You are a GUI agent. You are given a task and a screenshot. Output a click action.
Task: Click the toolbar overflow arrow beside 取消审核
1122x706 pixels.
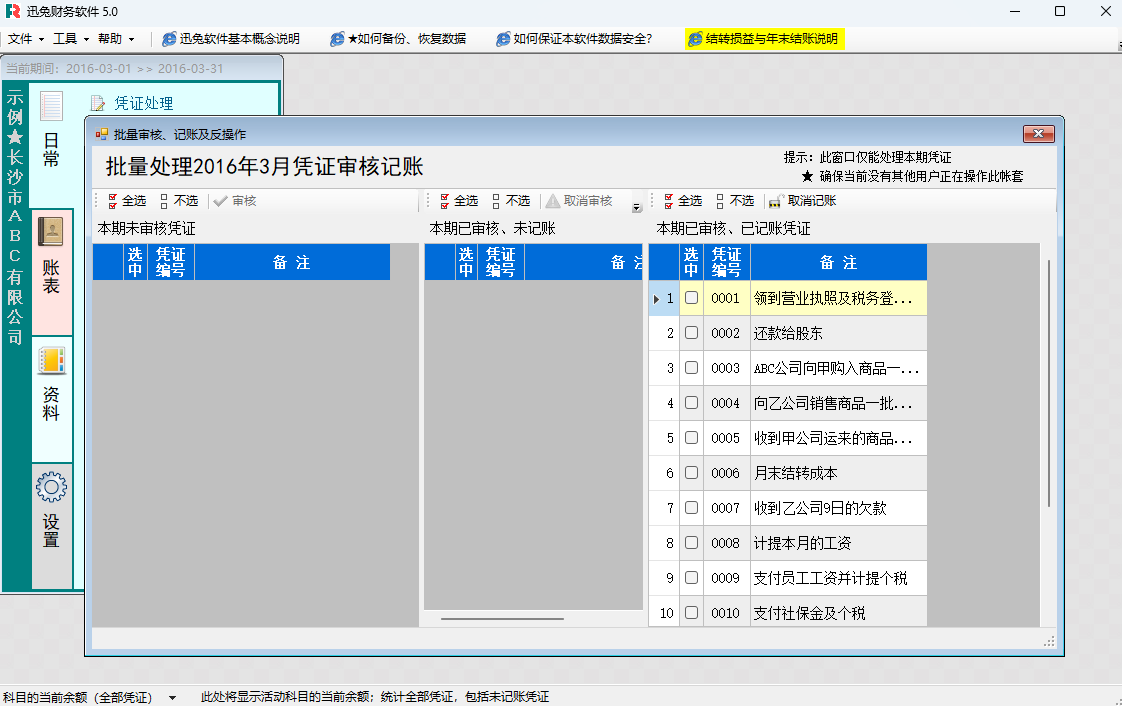click(637, 207)
